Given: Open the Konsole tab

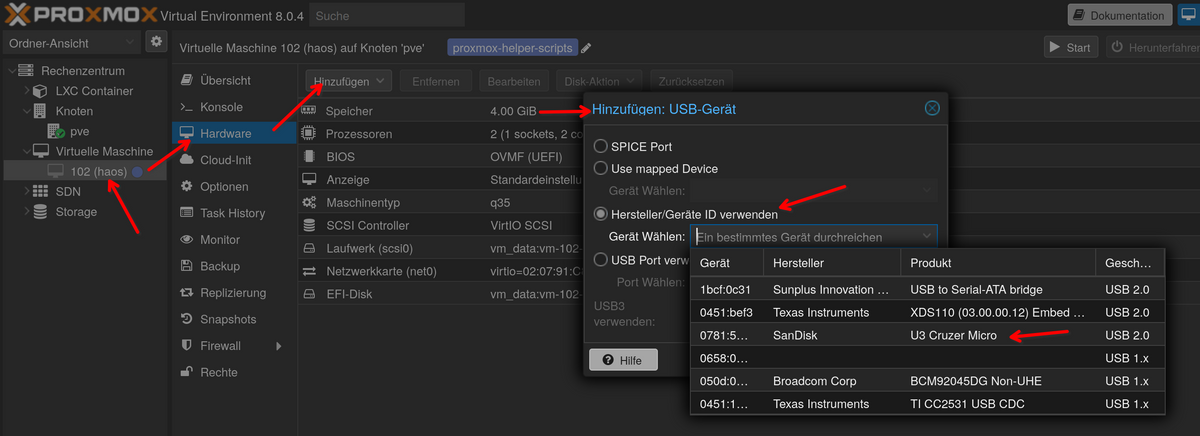Looking at the screenshot, I should click(x=235, y=107).
